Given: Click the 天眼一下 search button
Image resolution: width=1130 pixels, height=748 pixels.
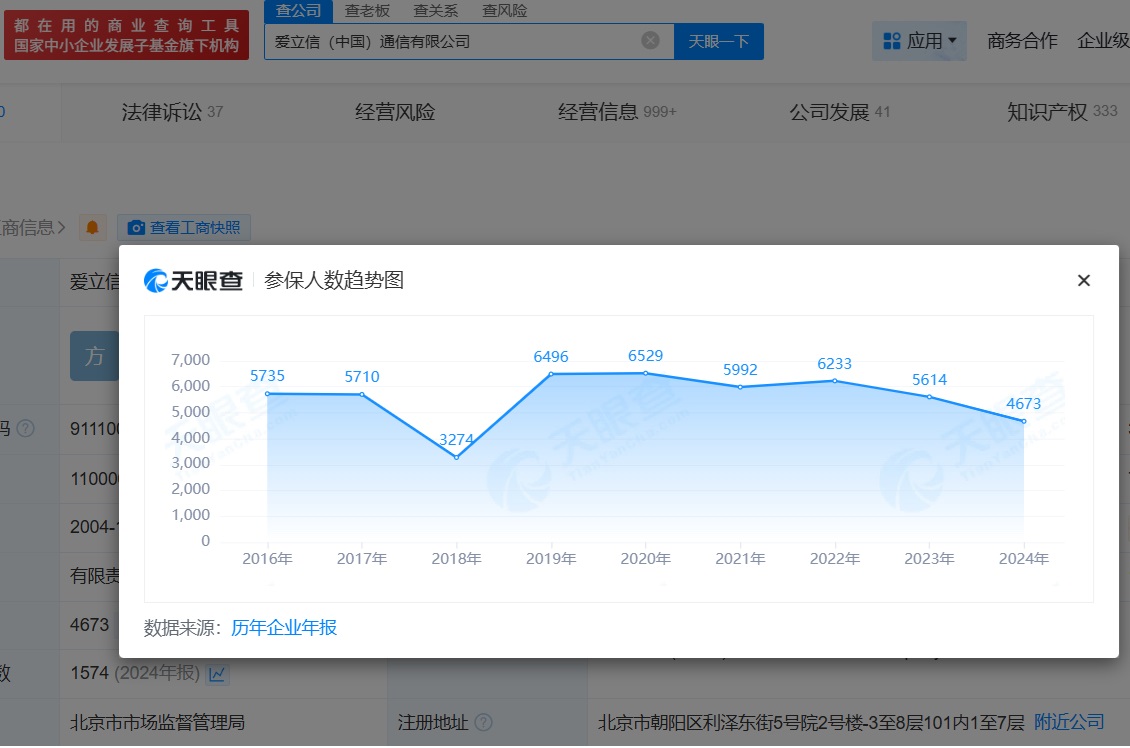Looking at the screenshot, I should click(719, 41).
